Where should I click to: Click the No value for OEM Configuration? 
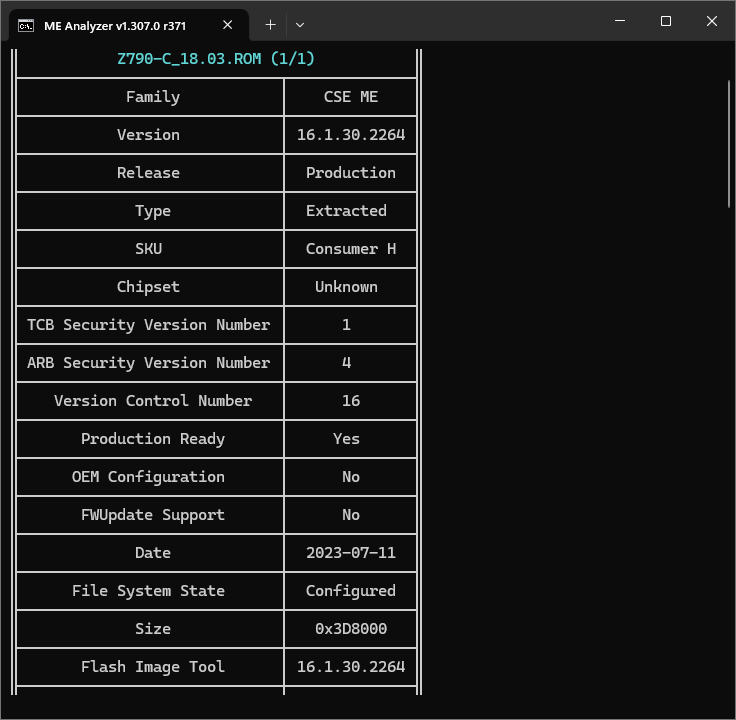(351, 477)
